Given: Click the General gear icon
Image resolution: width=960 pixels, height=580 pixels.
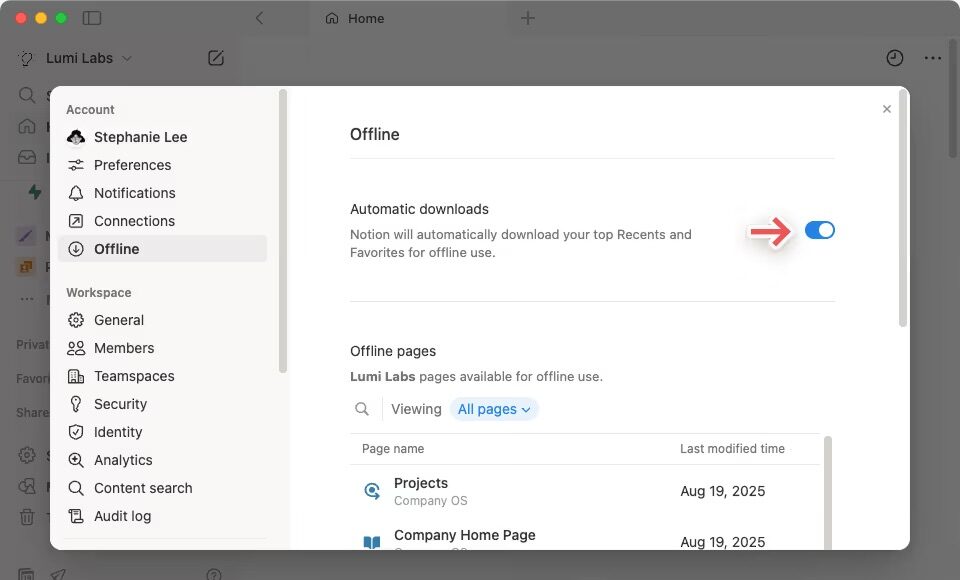Looking at the screenshot, I should coord(76,320).
